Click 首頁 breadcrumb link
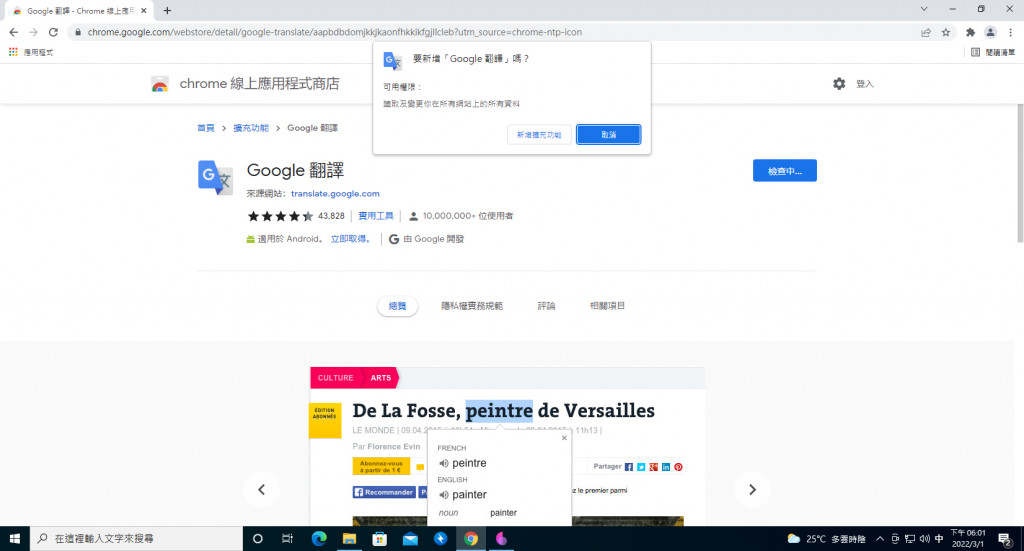Viewport: 1024px width, 551px height. click(x=206, y=128)
